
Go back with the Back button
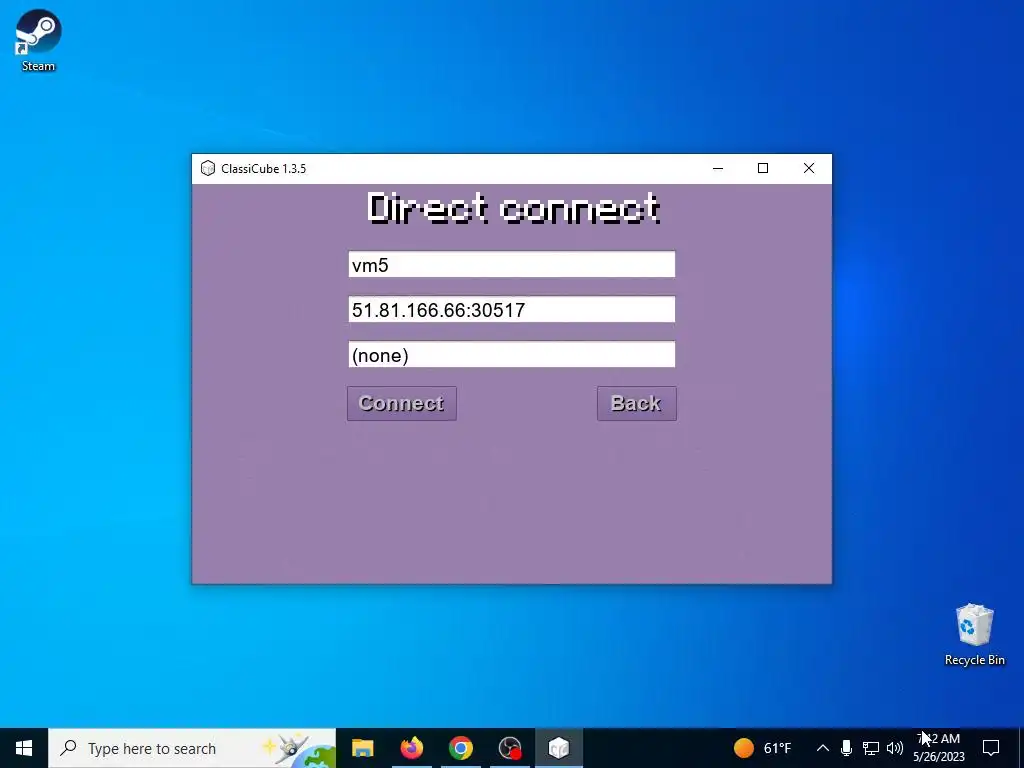click(x=637, y=404)
